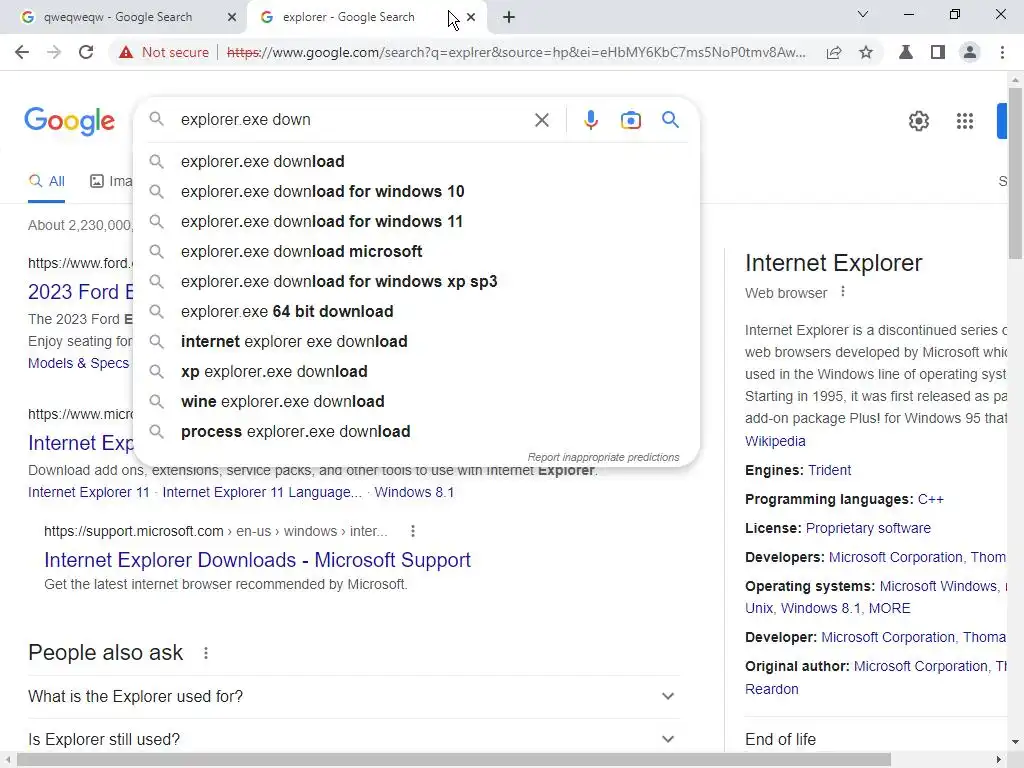Select the explorer Google Search tab
The height and width of the screenshot is (768, 1024).
pyautogui.click(x=368, y=17)
